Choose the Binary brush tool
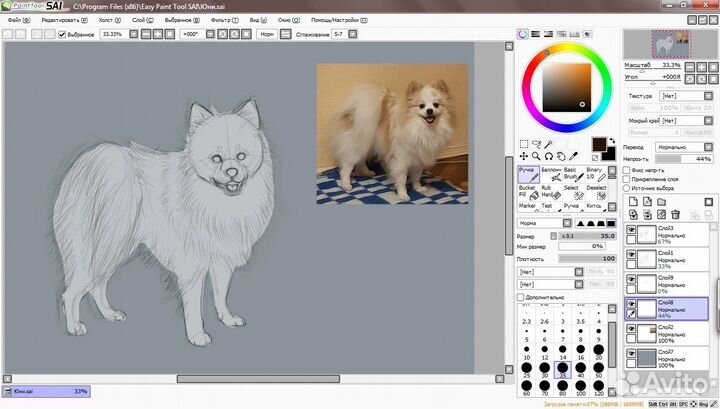 (598, 174)
